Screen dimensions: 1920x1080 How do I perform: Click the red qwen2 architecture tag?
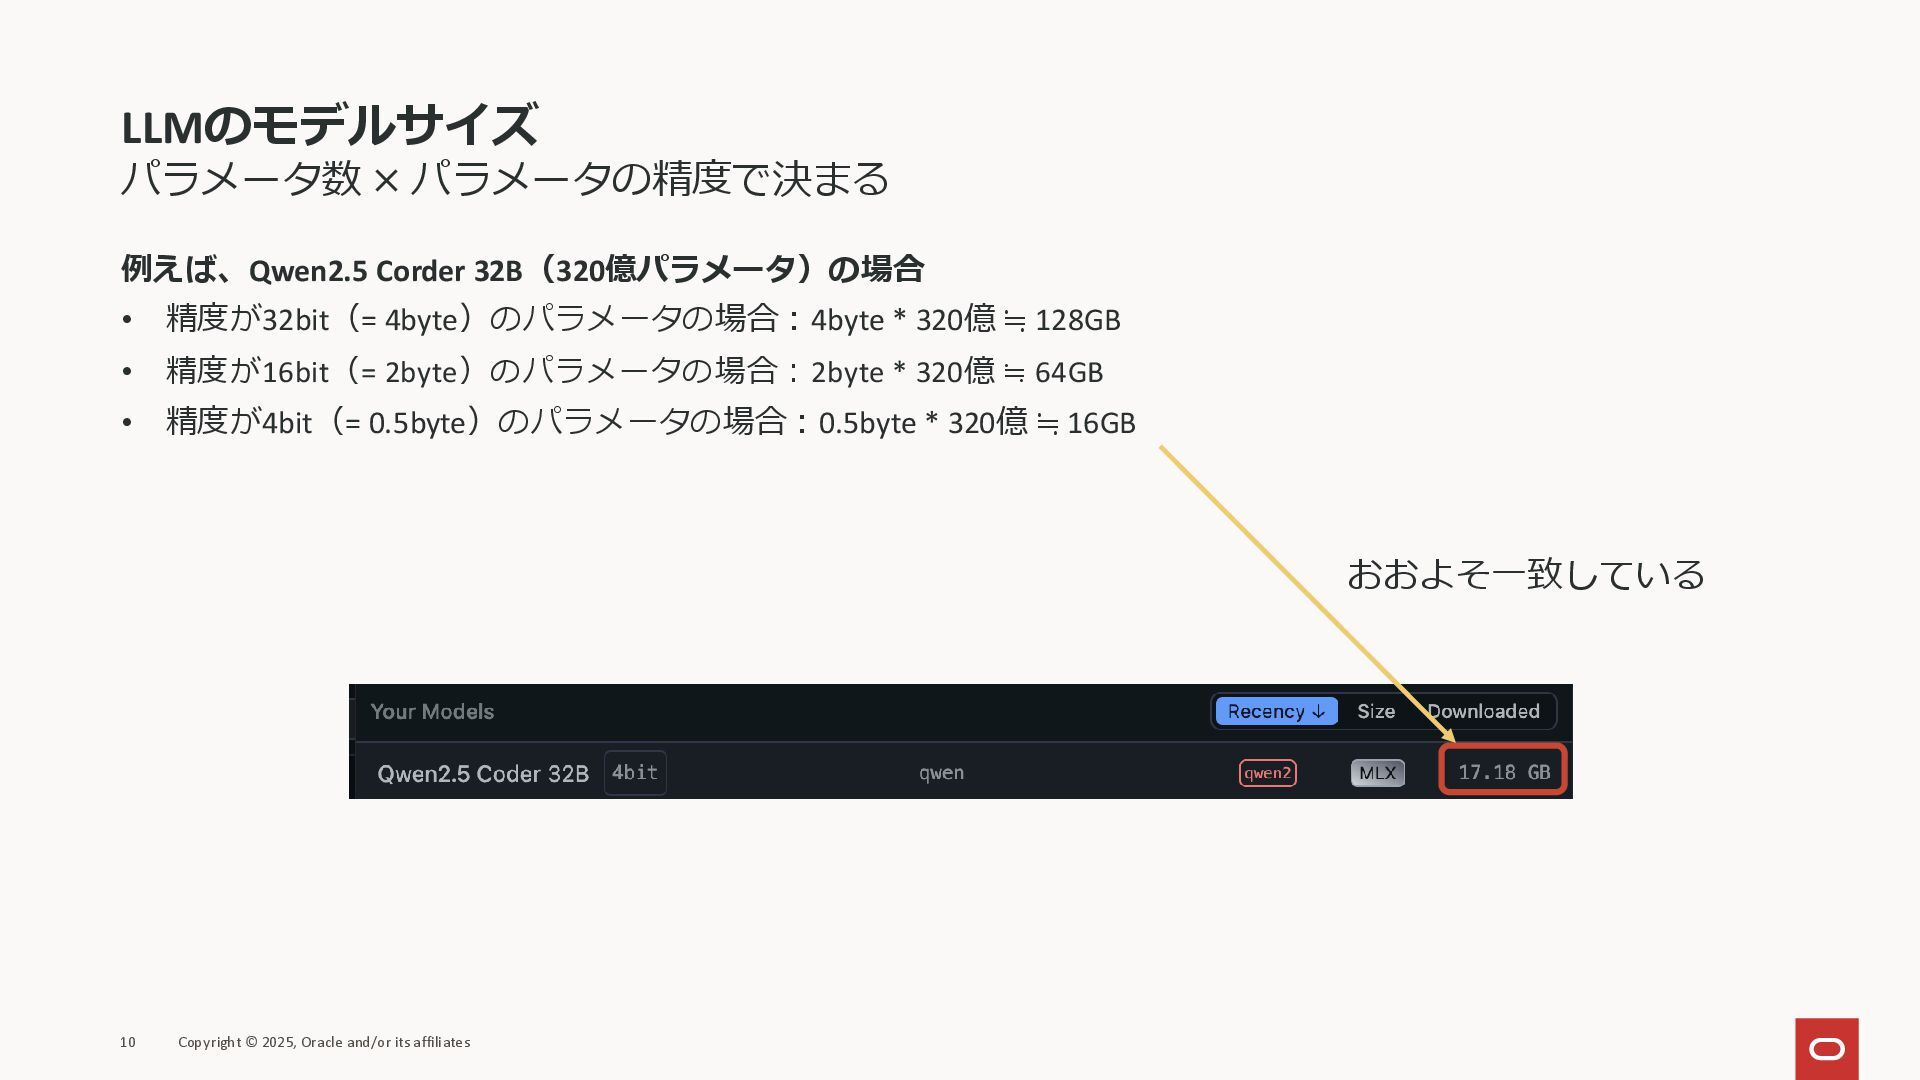pos(1267,773)
